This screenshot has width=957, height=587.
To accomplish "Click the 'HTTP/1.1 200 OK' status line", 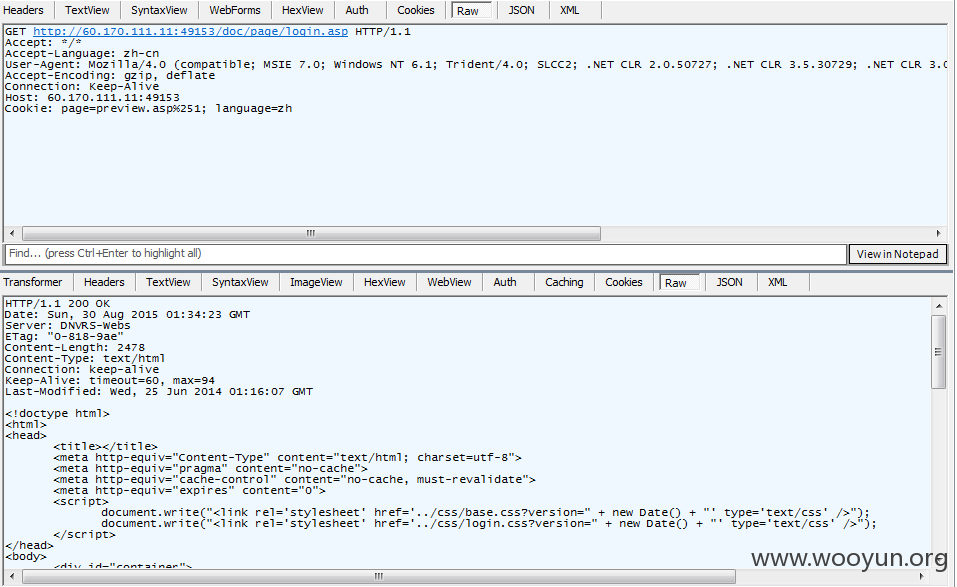I will (57, 303).
